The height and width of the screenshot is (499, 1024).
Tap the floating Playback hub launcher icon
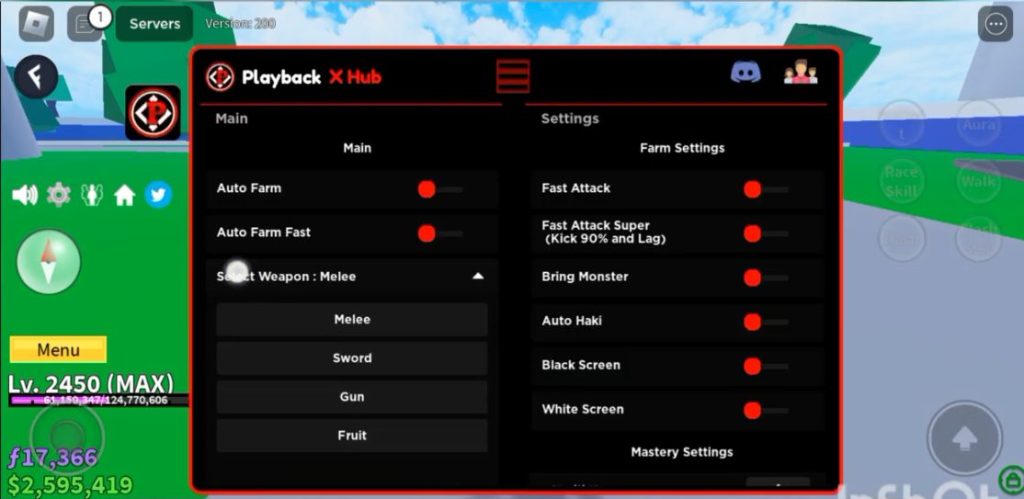tap(153, 112)
